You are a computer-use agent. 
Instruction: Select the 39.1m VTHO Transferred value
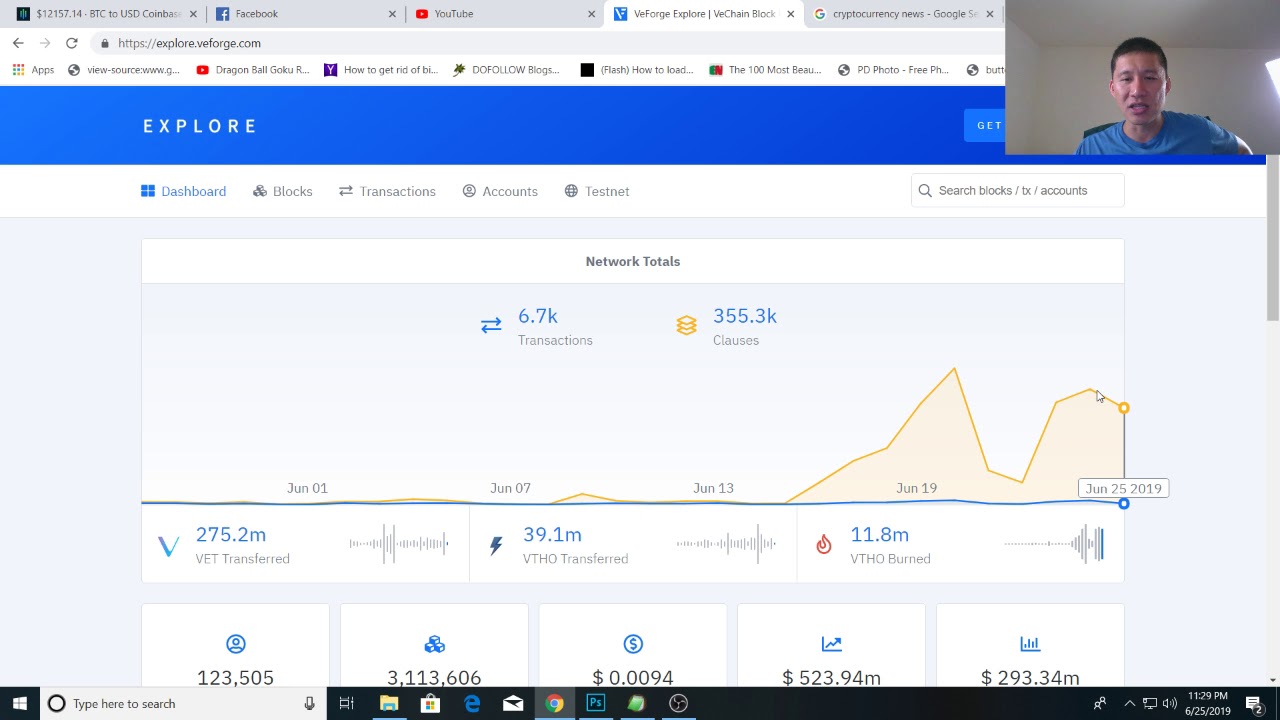(552, 535)
